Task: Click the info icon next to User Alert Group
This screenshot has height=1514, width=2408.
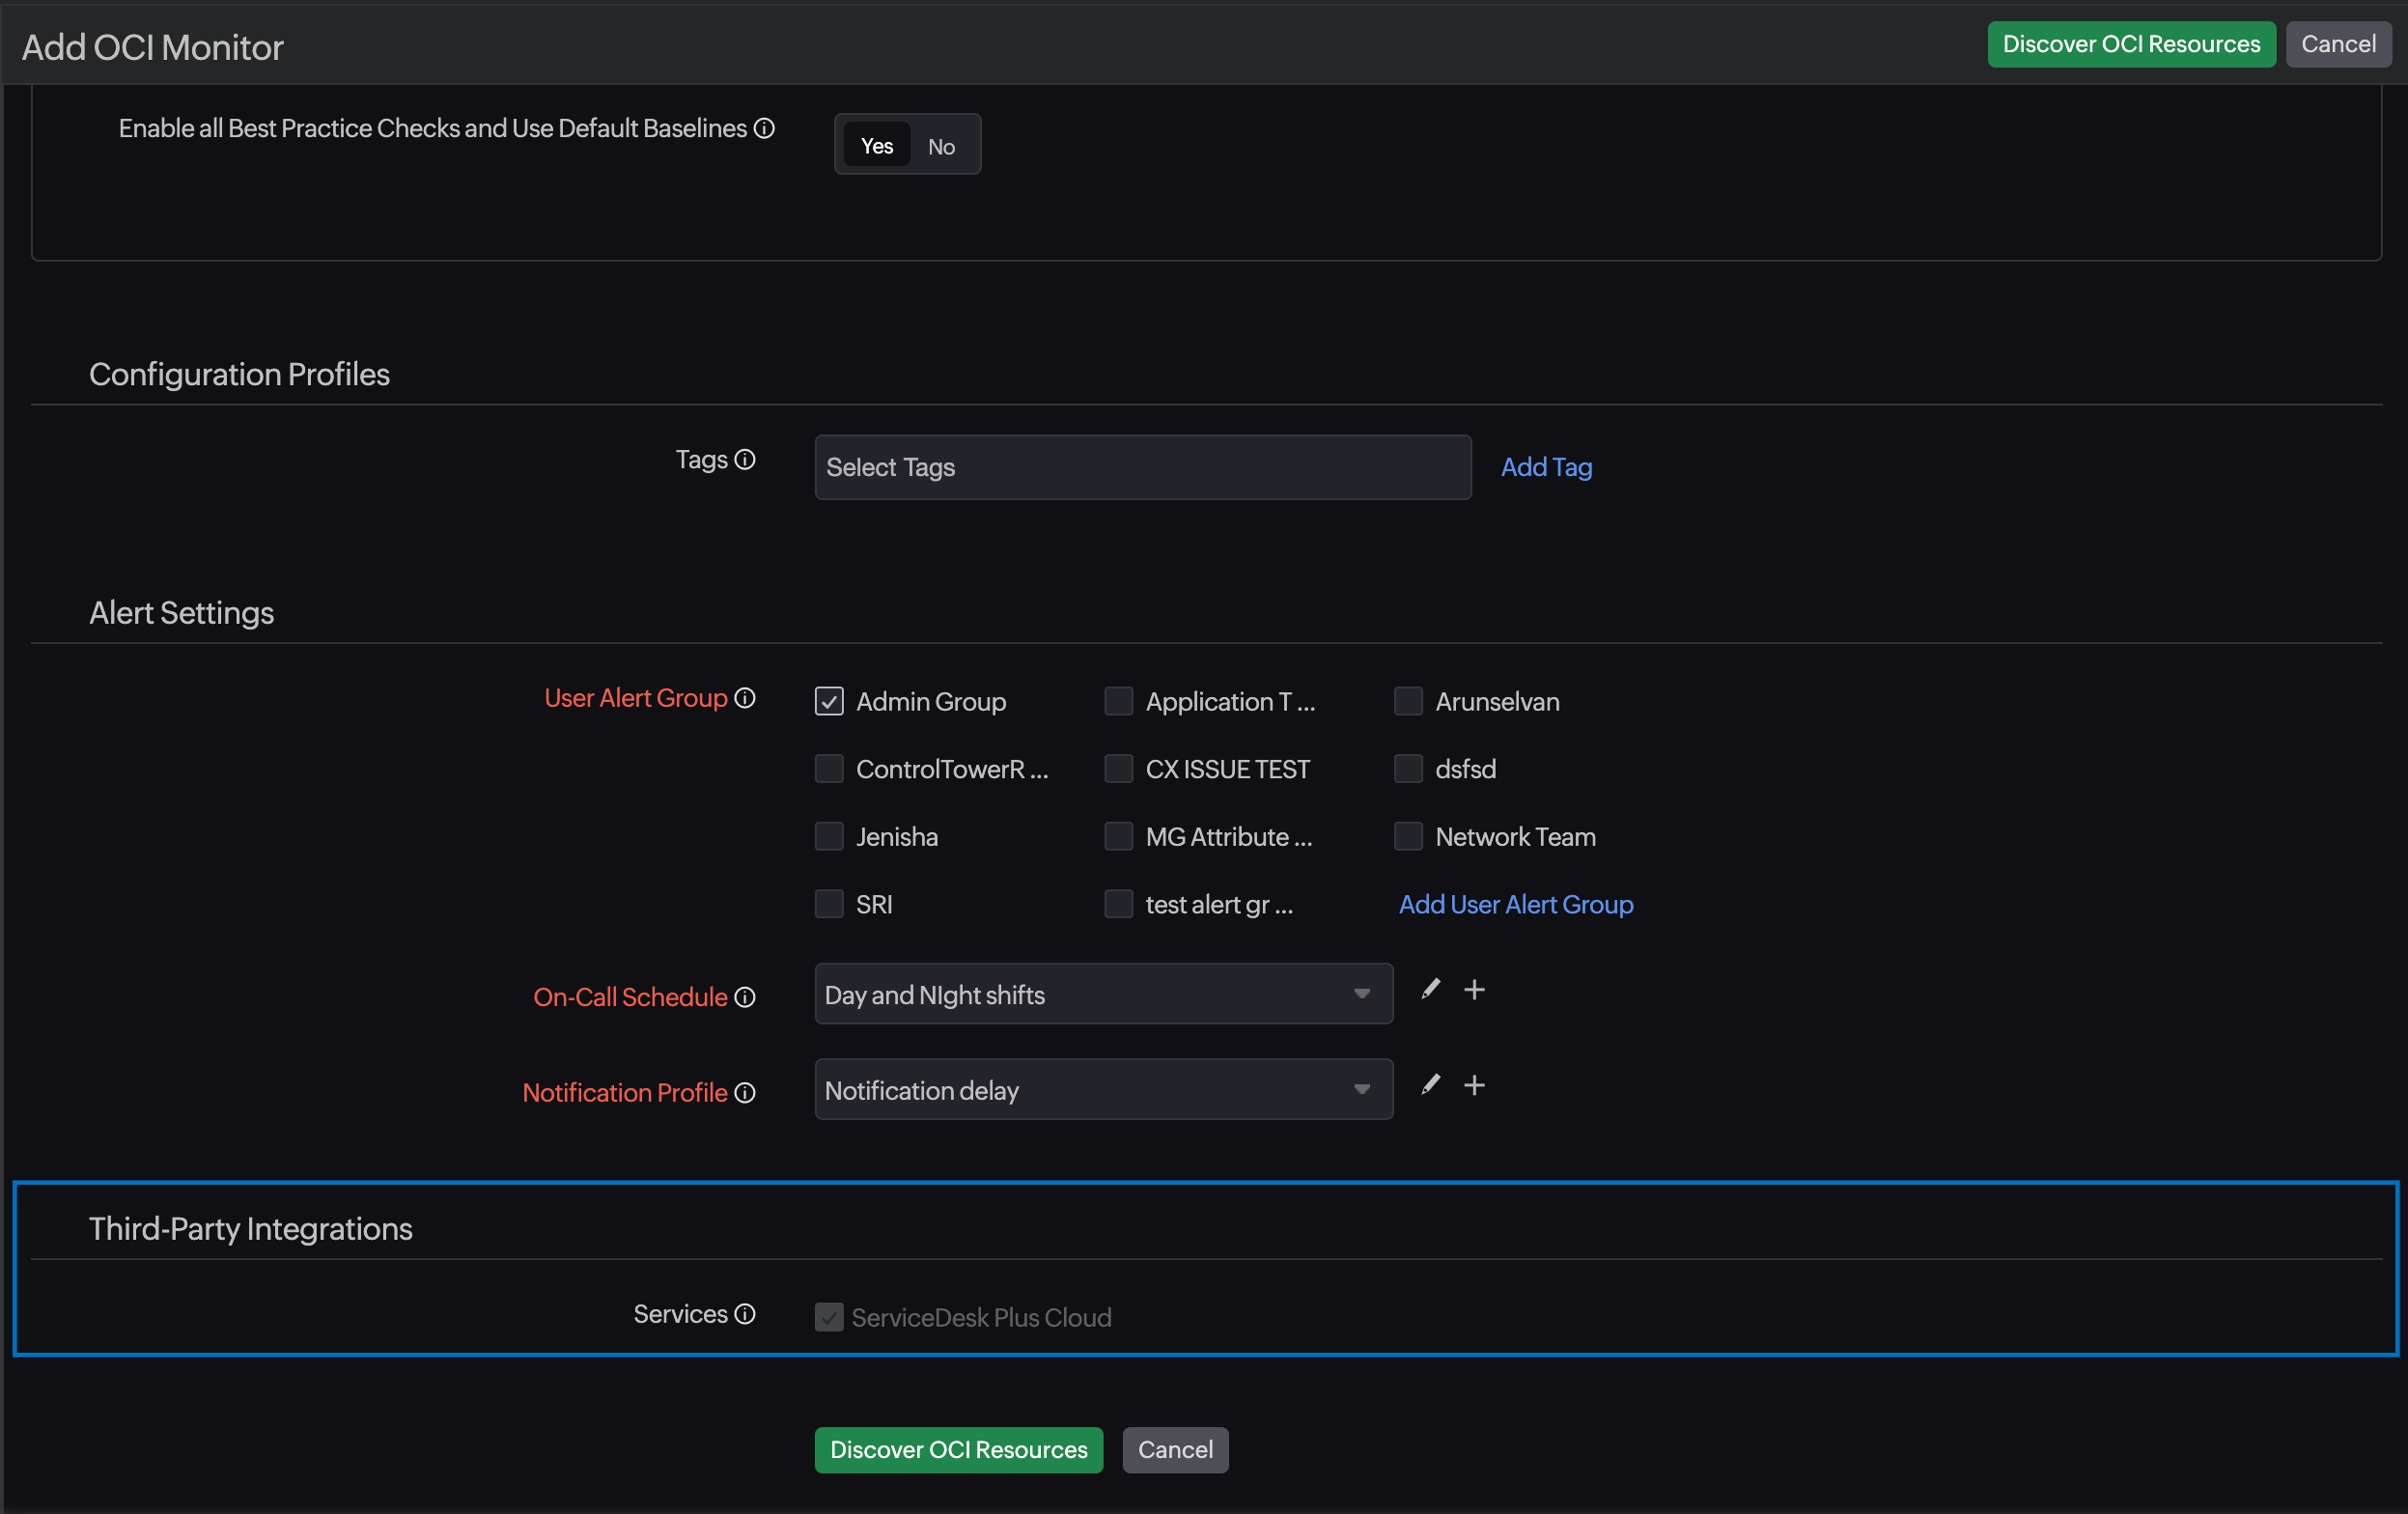Action: (744, 698)
